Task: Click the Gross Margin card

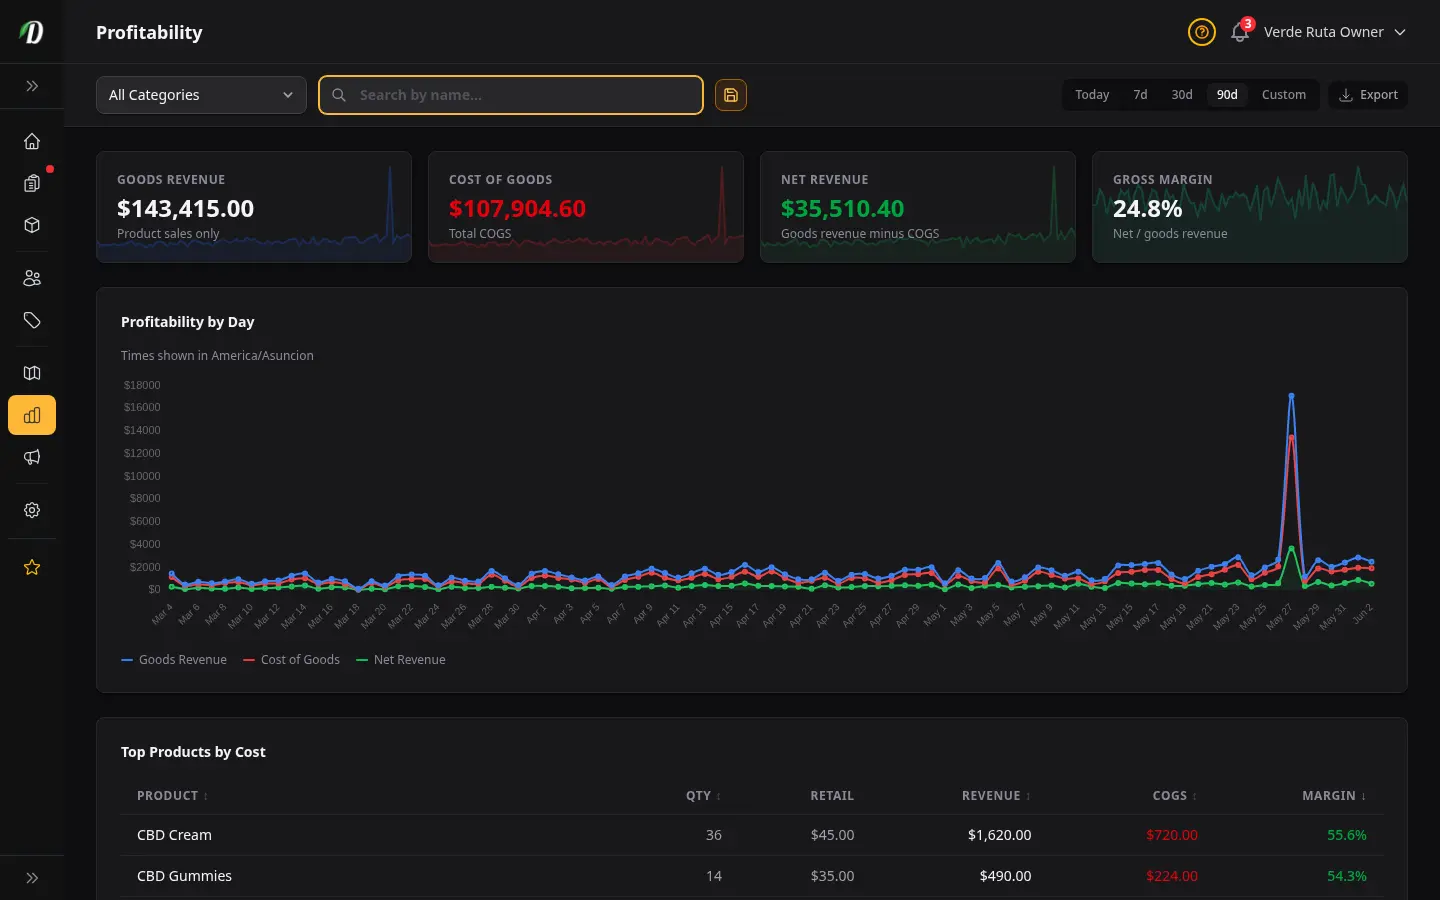Action: [1250, 207]
